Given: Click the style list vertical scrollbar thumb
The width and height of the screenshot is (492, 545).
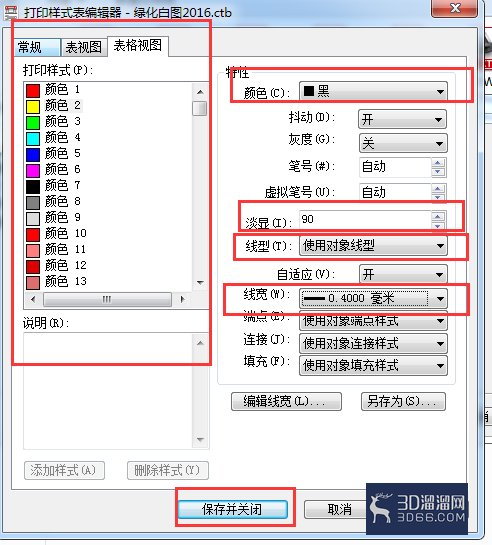Looking at the screenshot, I should [200, 108].
